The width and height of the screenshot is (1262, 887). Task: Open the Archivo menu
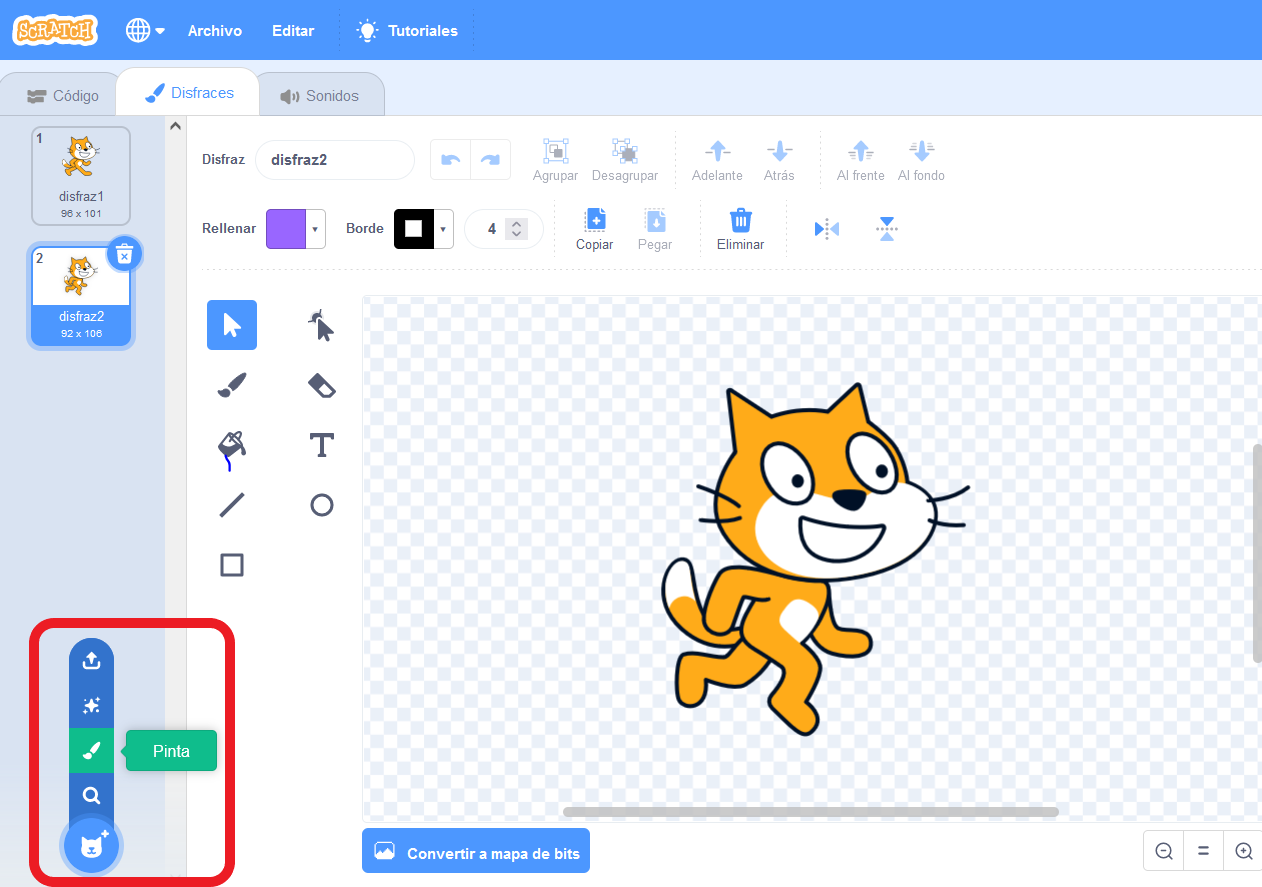coord(215,31)
